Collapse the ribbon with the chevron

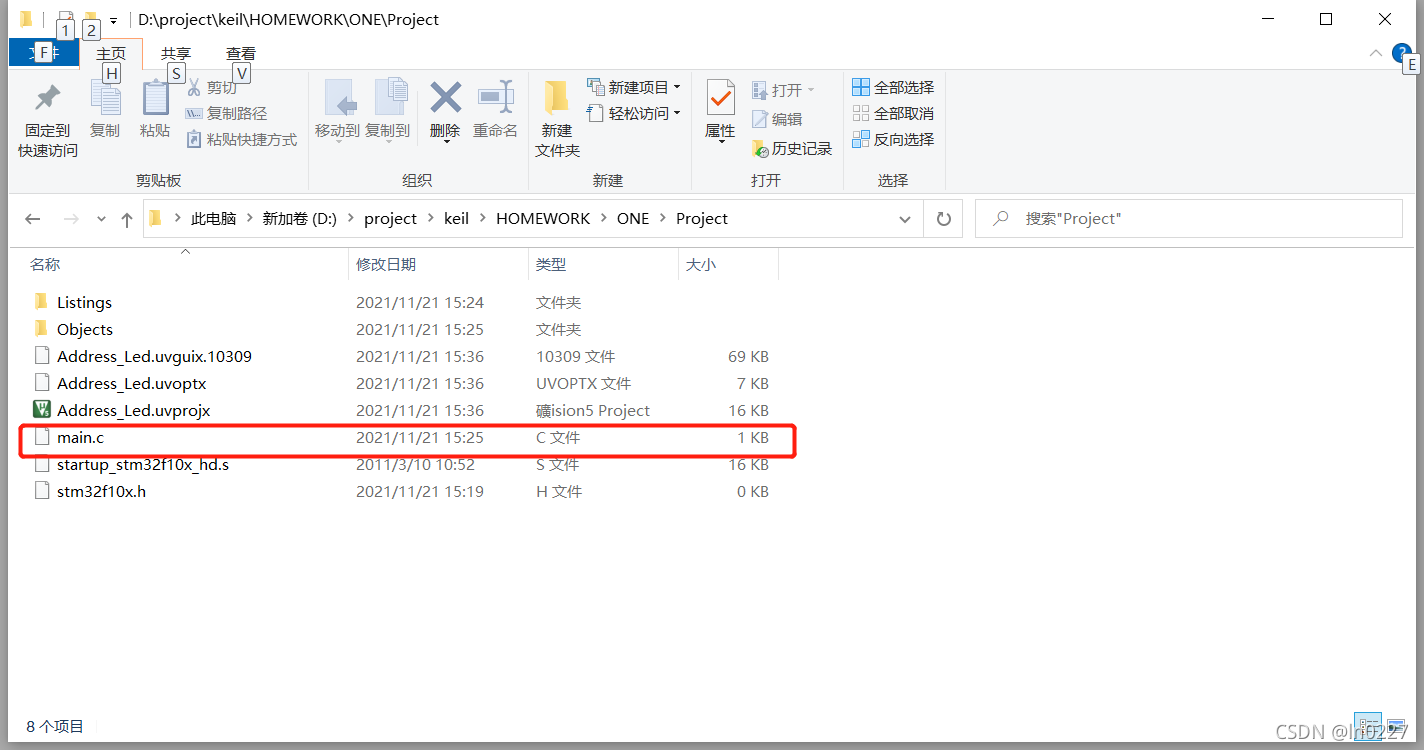[x=1376, y=53]
